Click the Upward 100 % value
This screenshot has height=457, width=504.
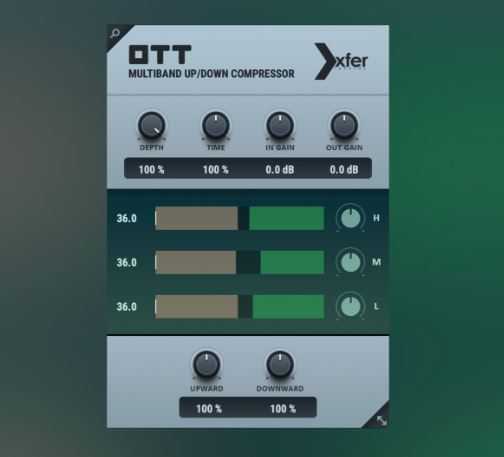[x=209, y=408]
